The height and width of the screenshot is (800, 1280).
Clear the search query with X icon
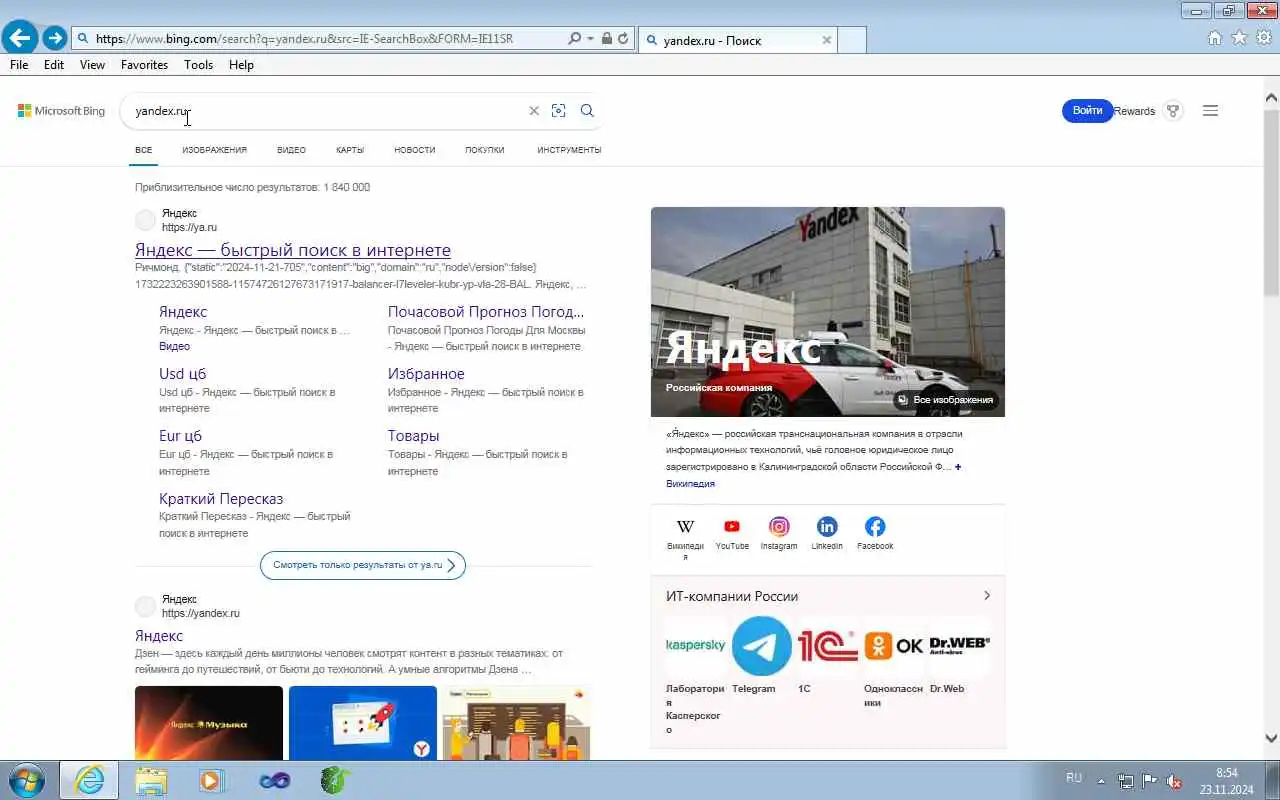point(533,111)
